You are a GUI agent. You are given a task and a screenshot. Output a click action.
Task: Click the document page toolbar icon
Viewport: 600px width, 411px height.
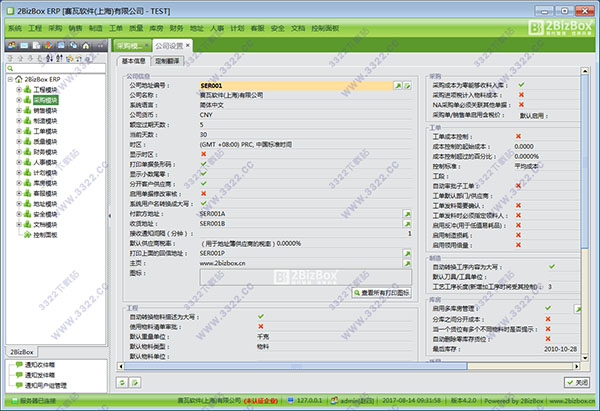pos(36,46)
